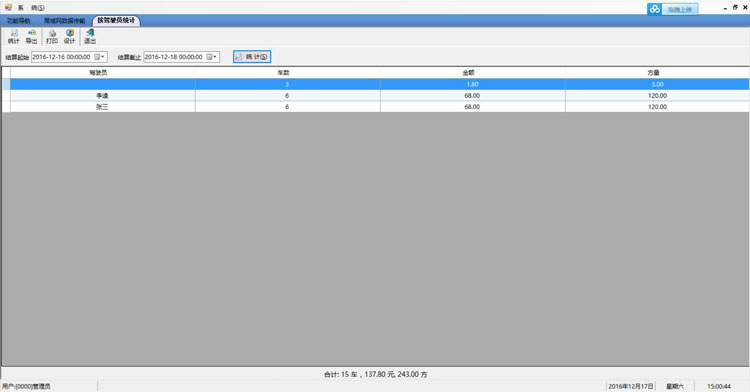Click the application logo icon in title bar
Image resolution: width=750 pixels, height=392 pixels.
(x=8, y=7)
